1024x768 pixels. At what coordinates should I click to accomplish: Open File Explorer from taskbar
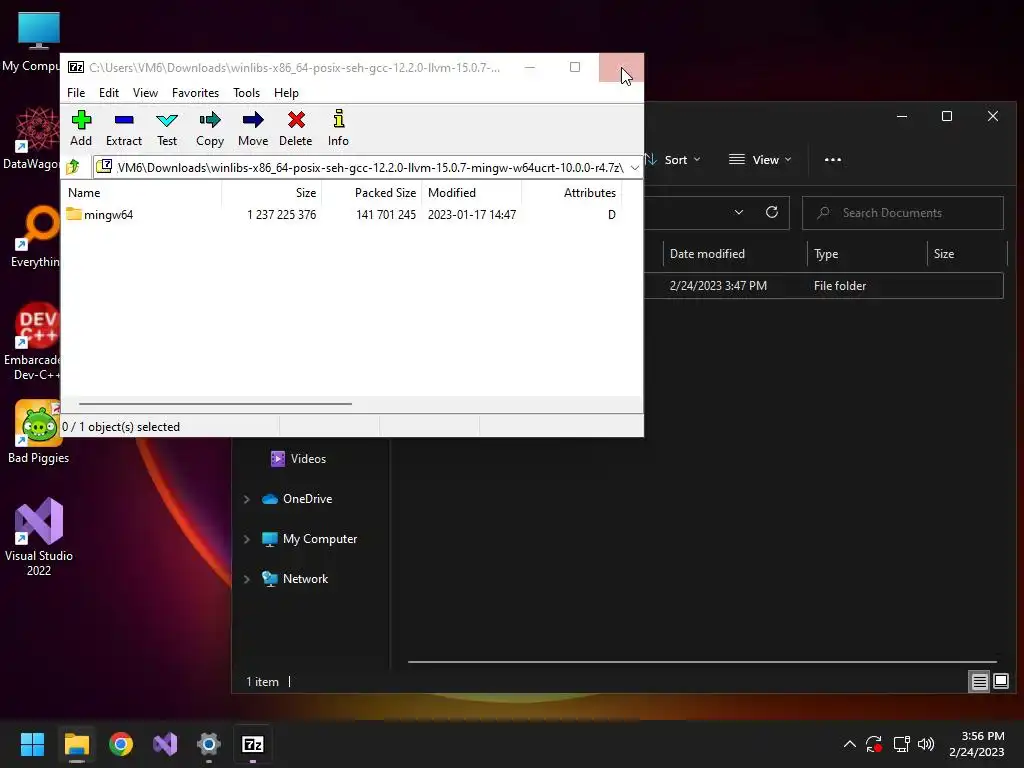(x=76, y=744)
